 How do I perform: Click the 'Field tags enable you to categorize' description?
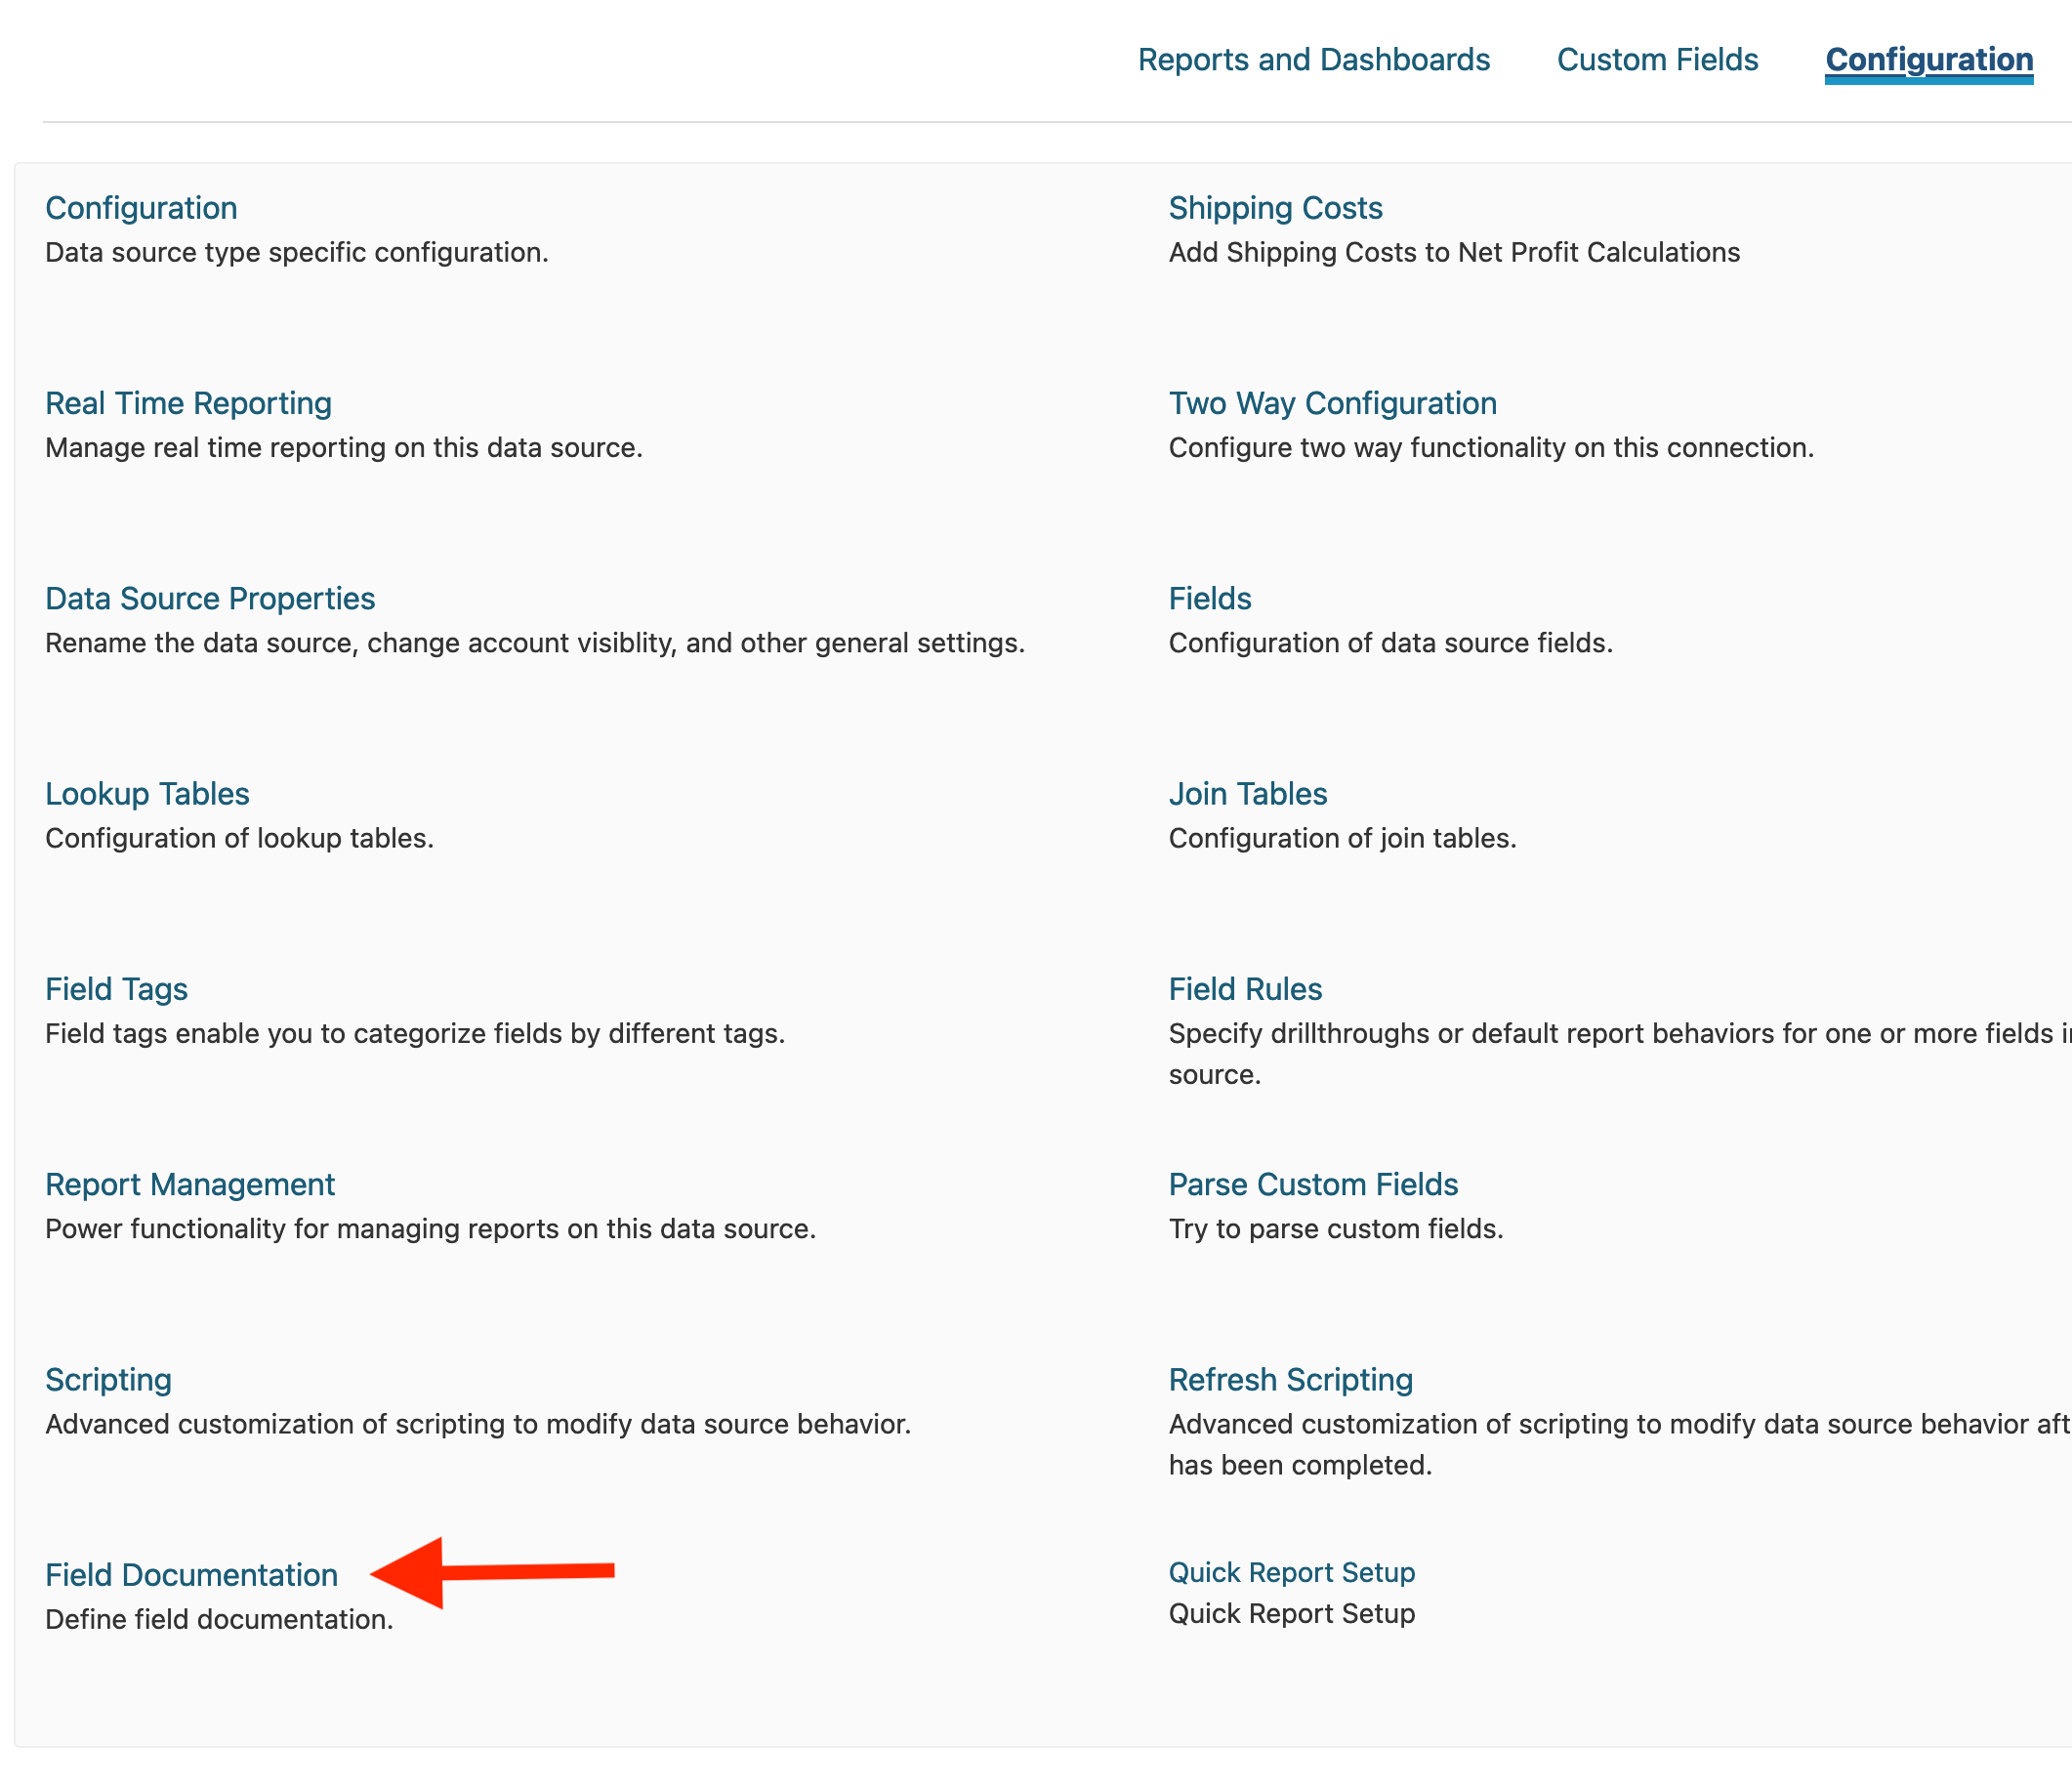coord(415,1033)
